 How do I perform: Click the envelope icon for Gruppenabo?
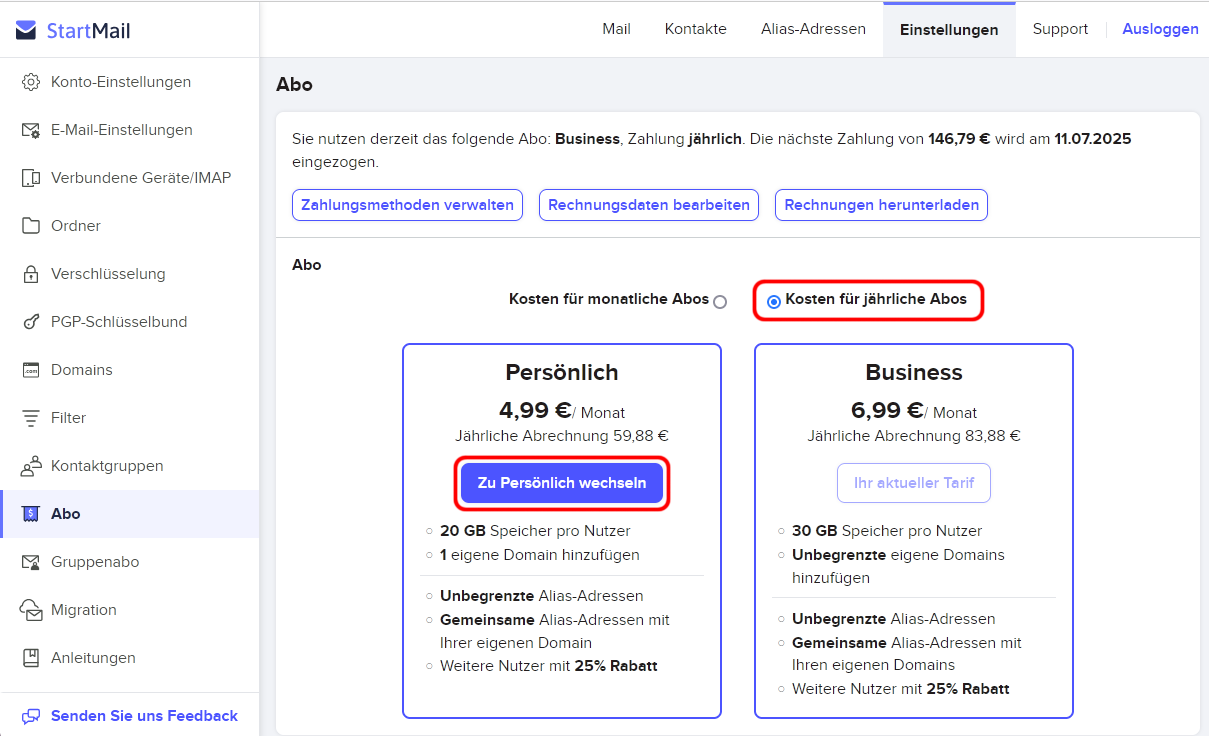tap(31, 562)
